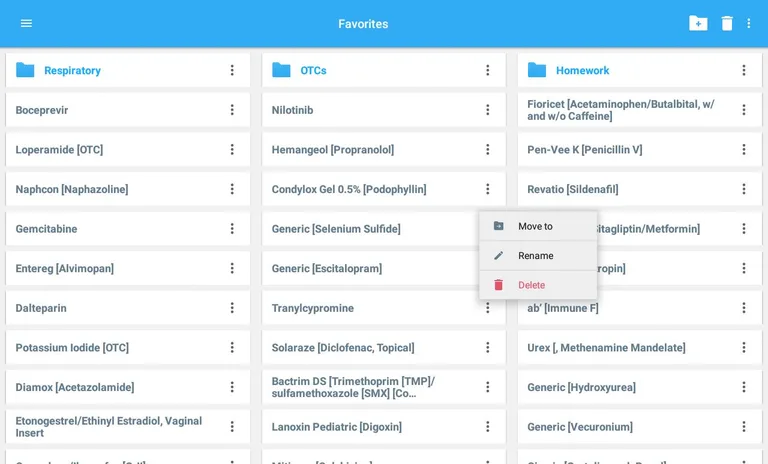Add a new folder from the header

click(x=698, y=23)
